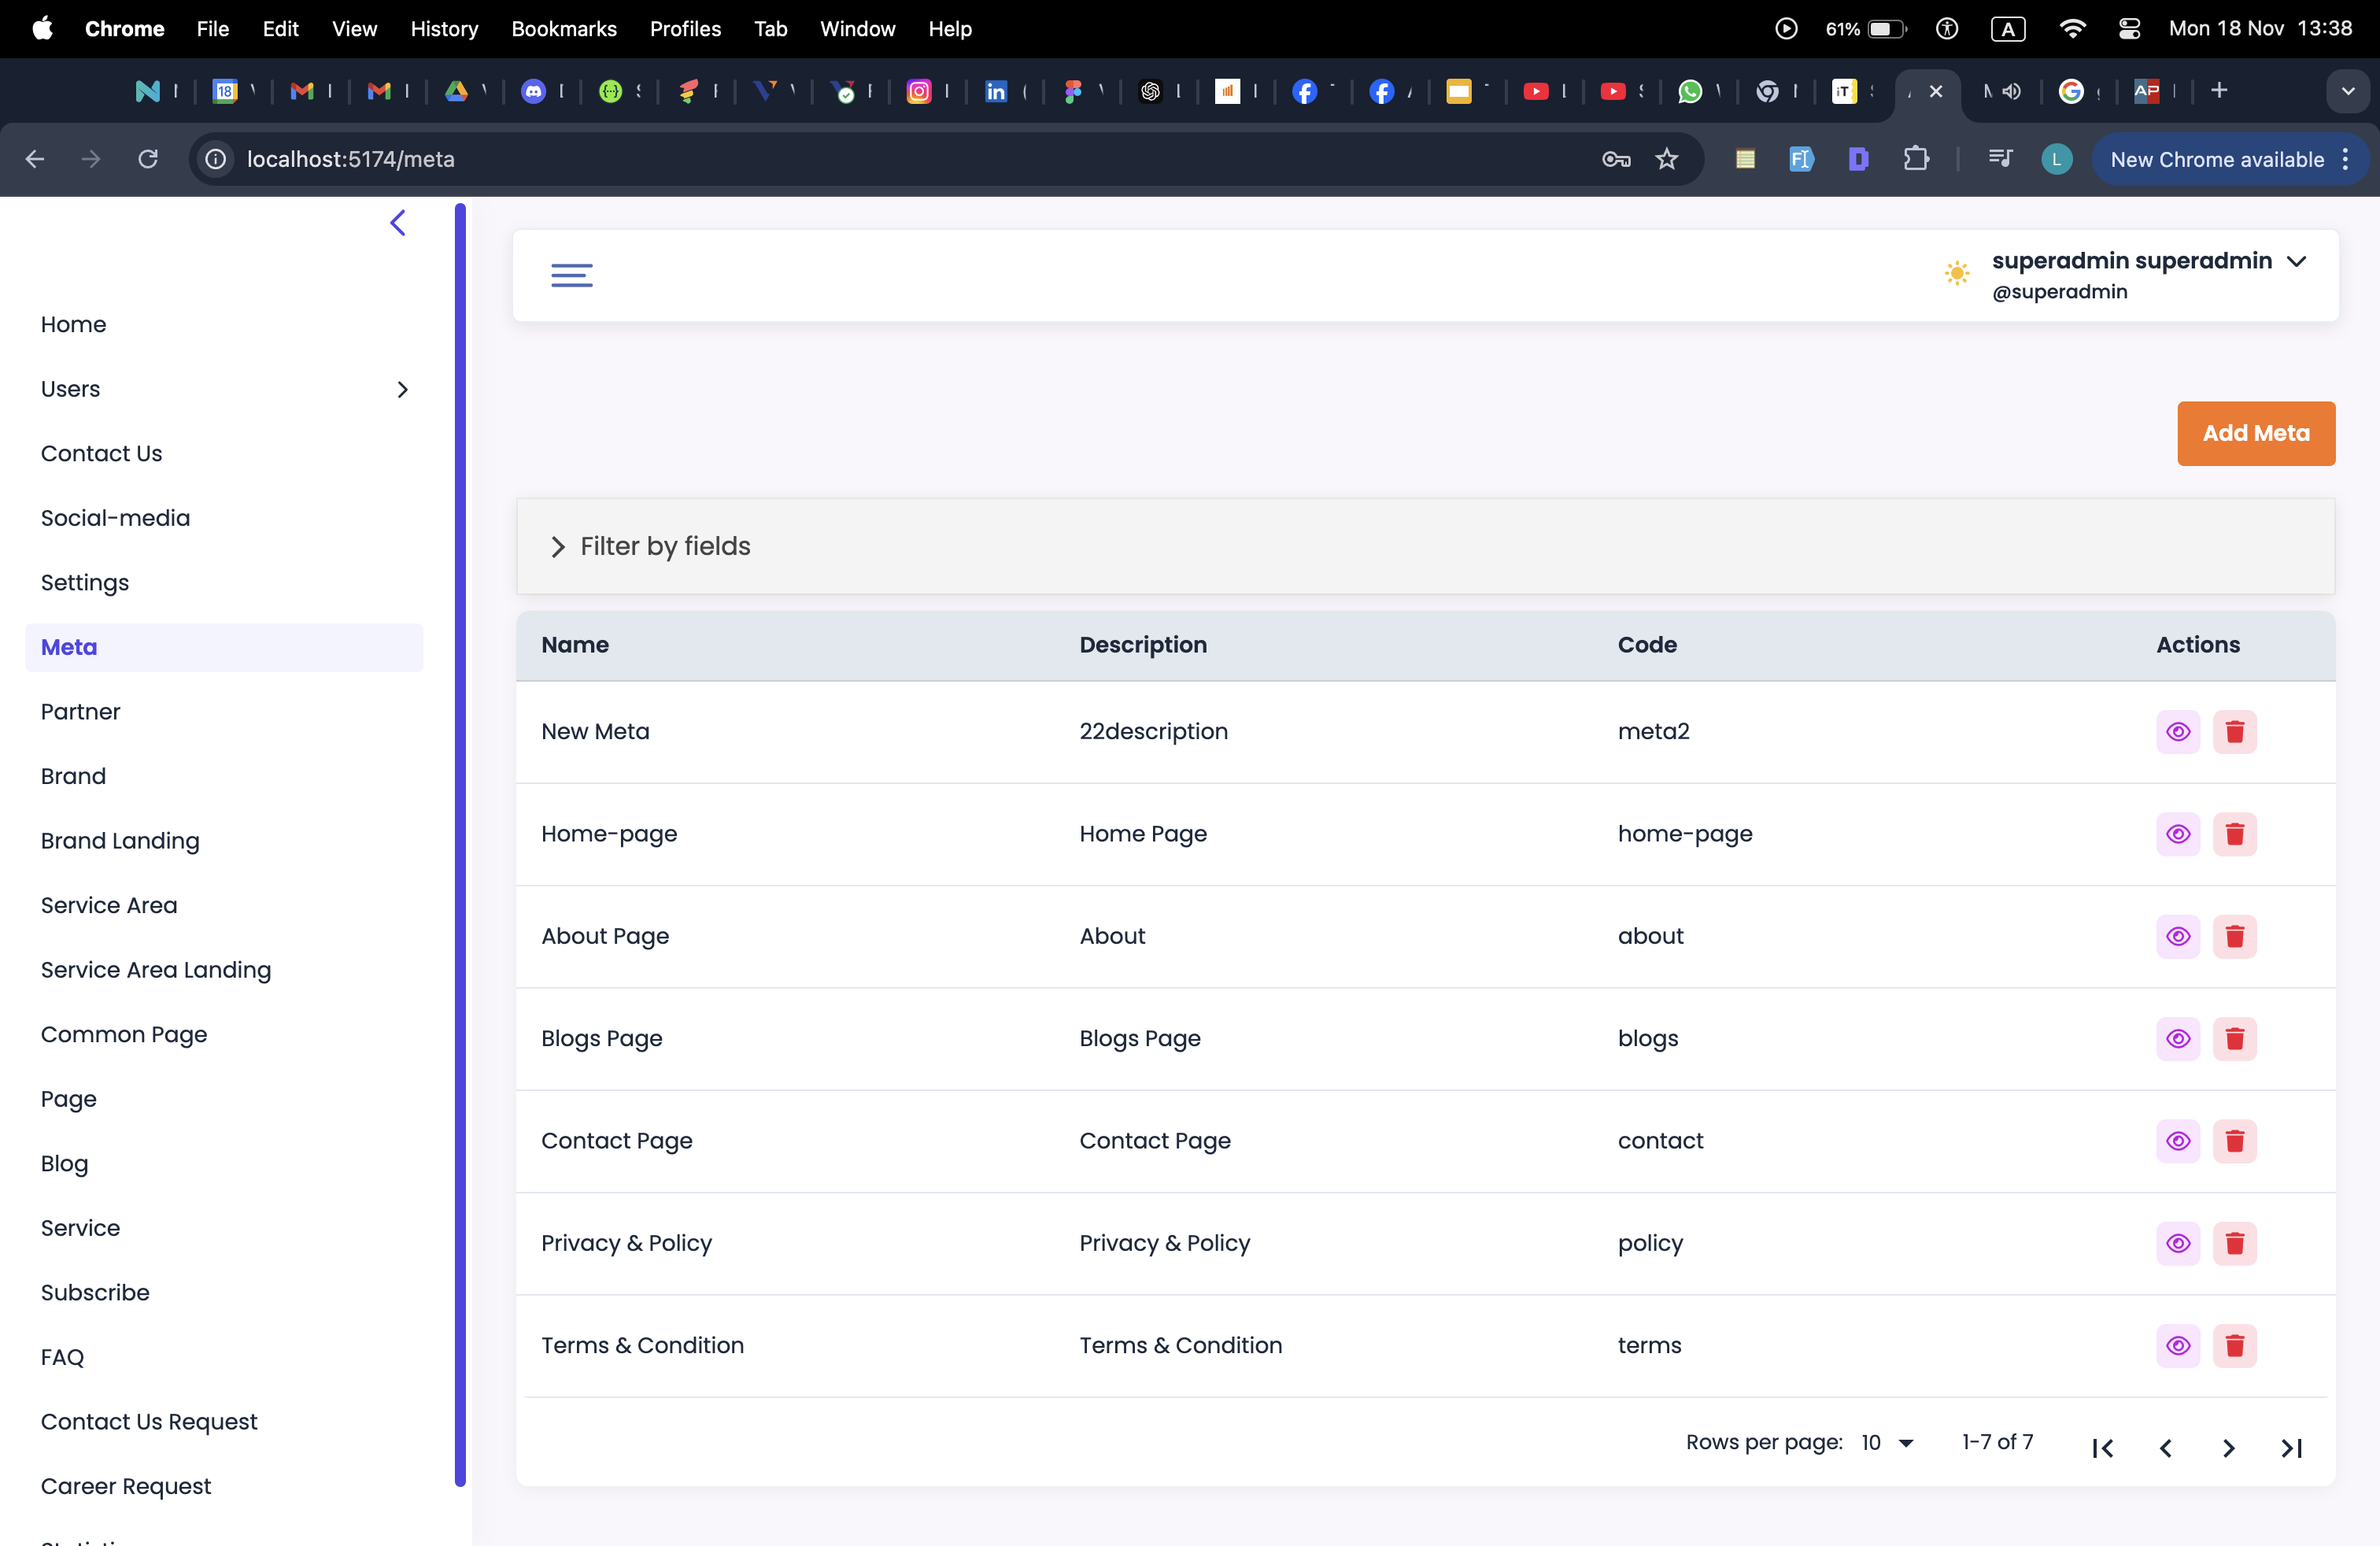Open the Chrome three-dot menu
Viewport: 2380px width, 1546px height.
point(2346,159)
